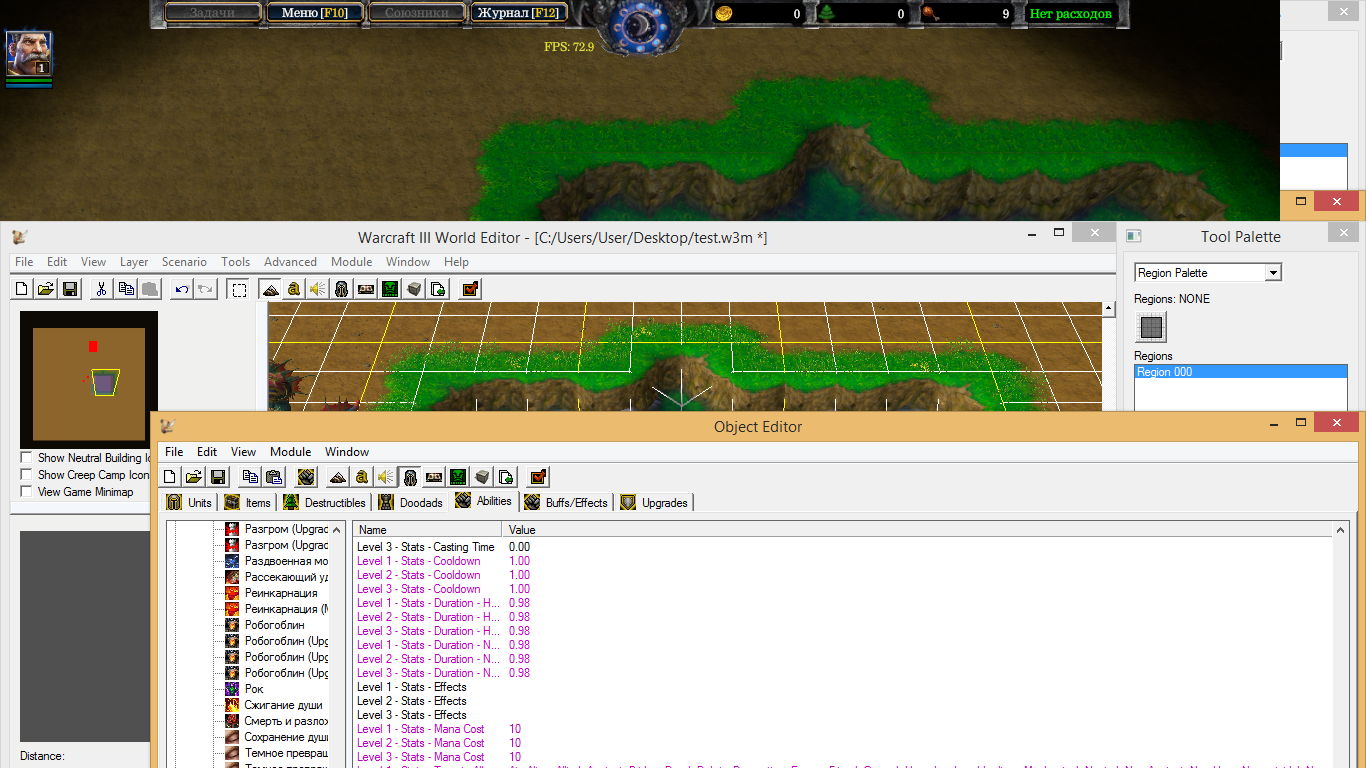Select Level 2 - Stats - Mana Cost row
The image size is (1366, 768).
click(843, 743)
